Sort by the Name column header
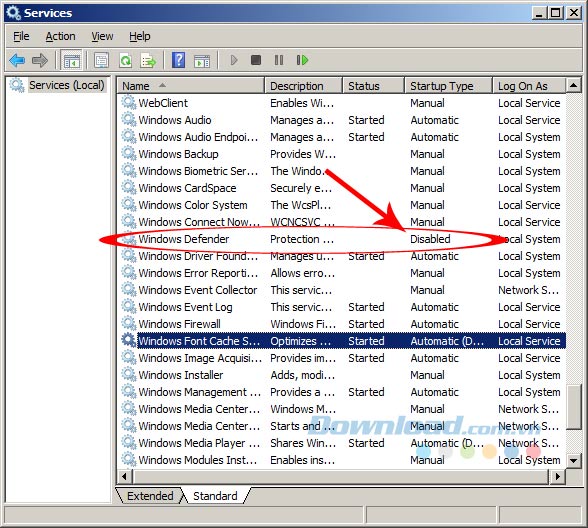Viewport: 588px width, 528px height. [x=191, y=86]
